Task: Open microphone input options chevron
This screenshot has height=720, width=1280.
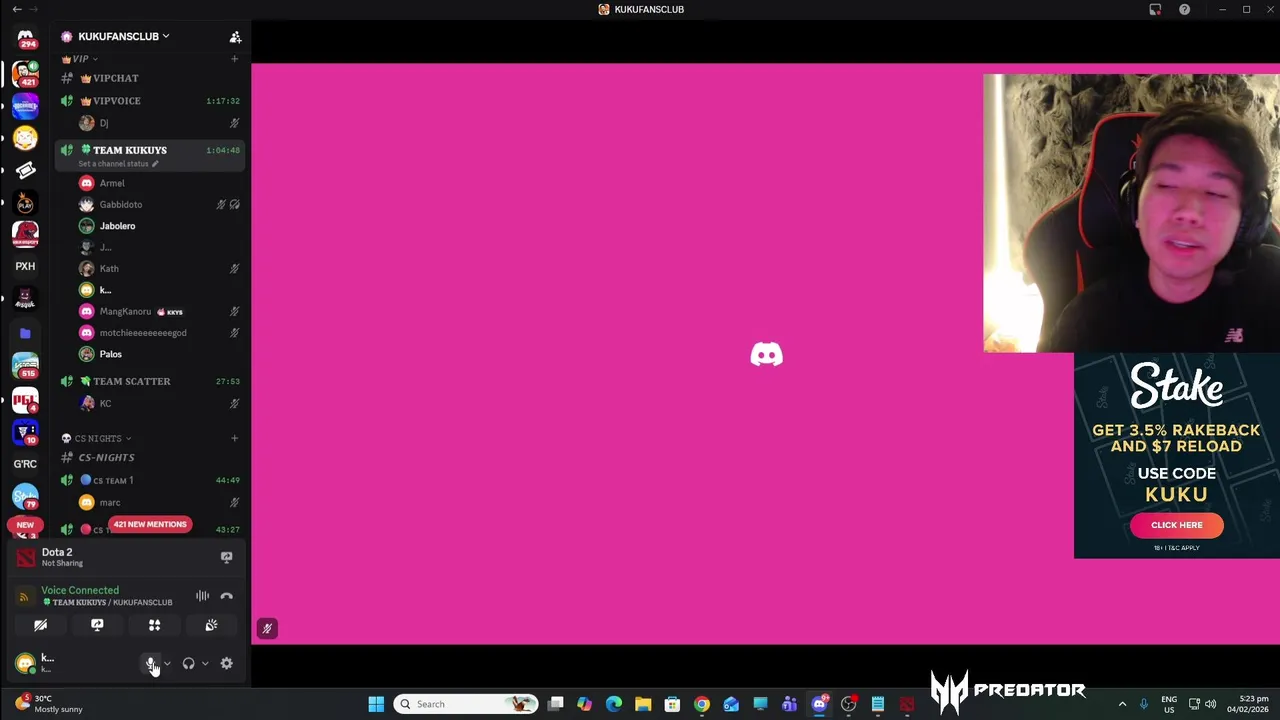Action: pos(167,663)
